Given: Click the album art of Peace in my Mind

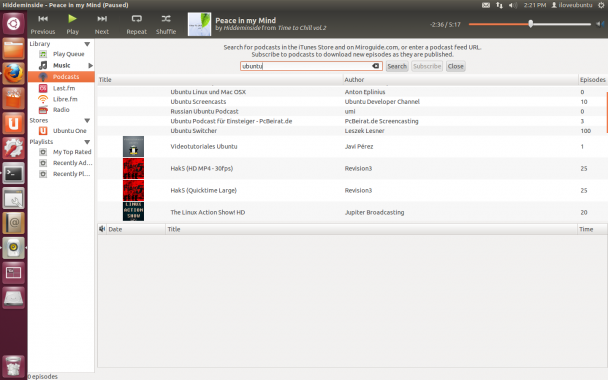Looking at the screenshot, I should tap(199, 24).
